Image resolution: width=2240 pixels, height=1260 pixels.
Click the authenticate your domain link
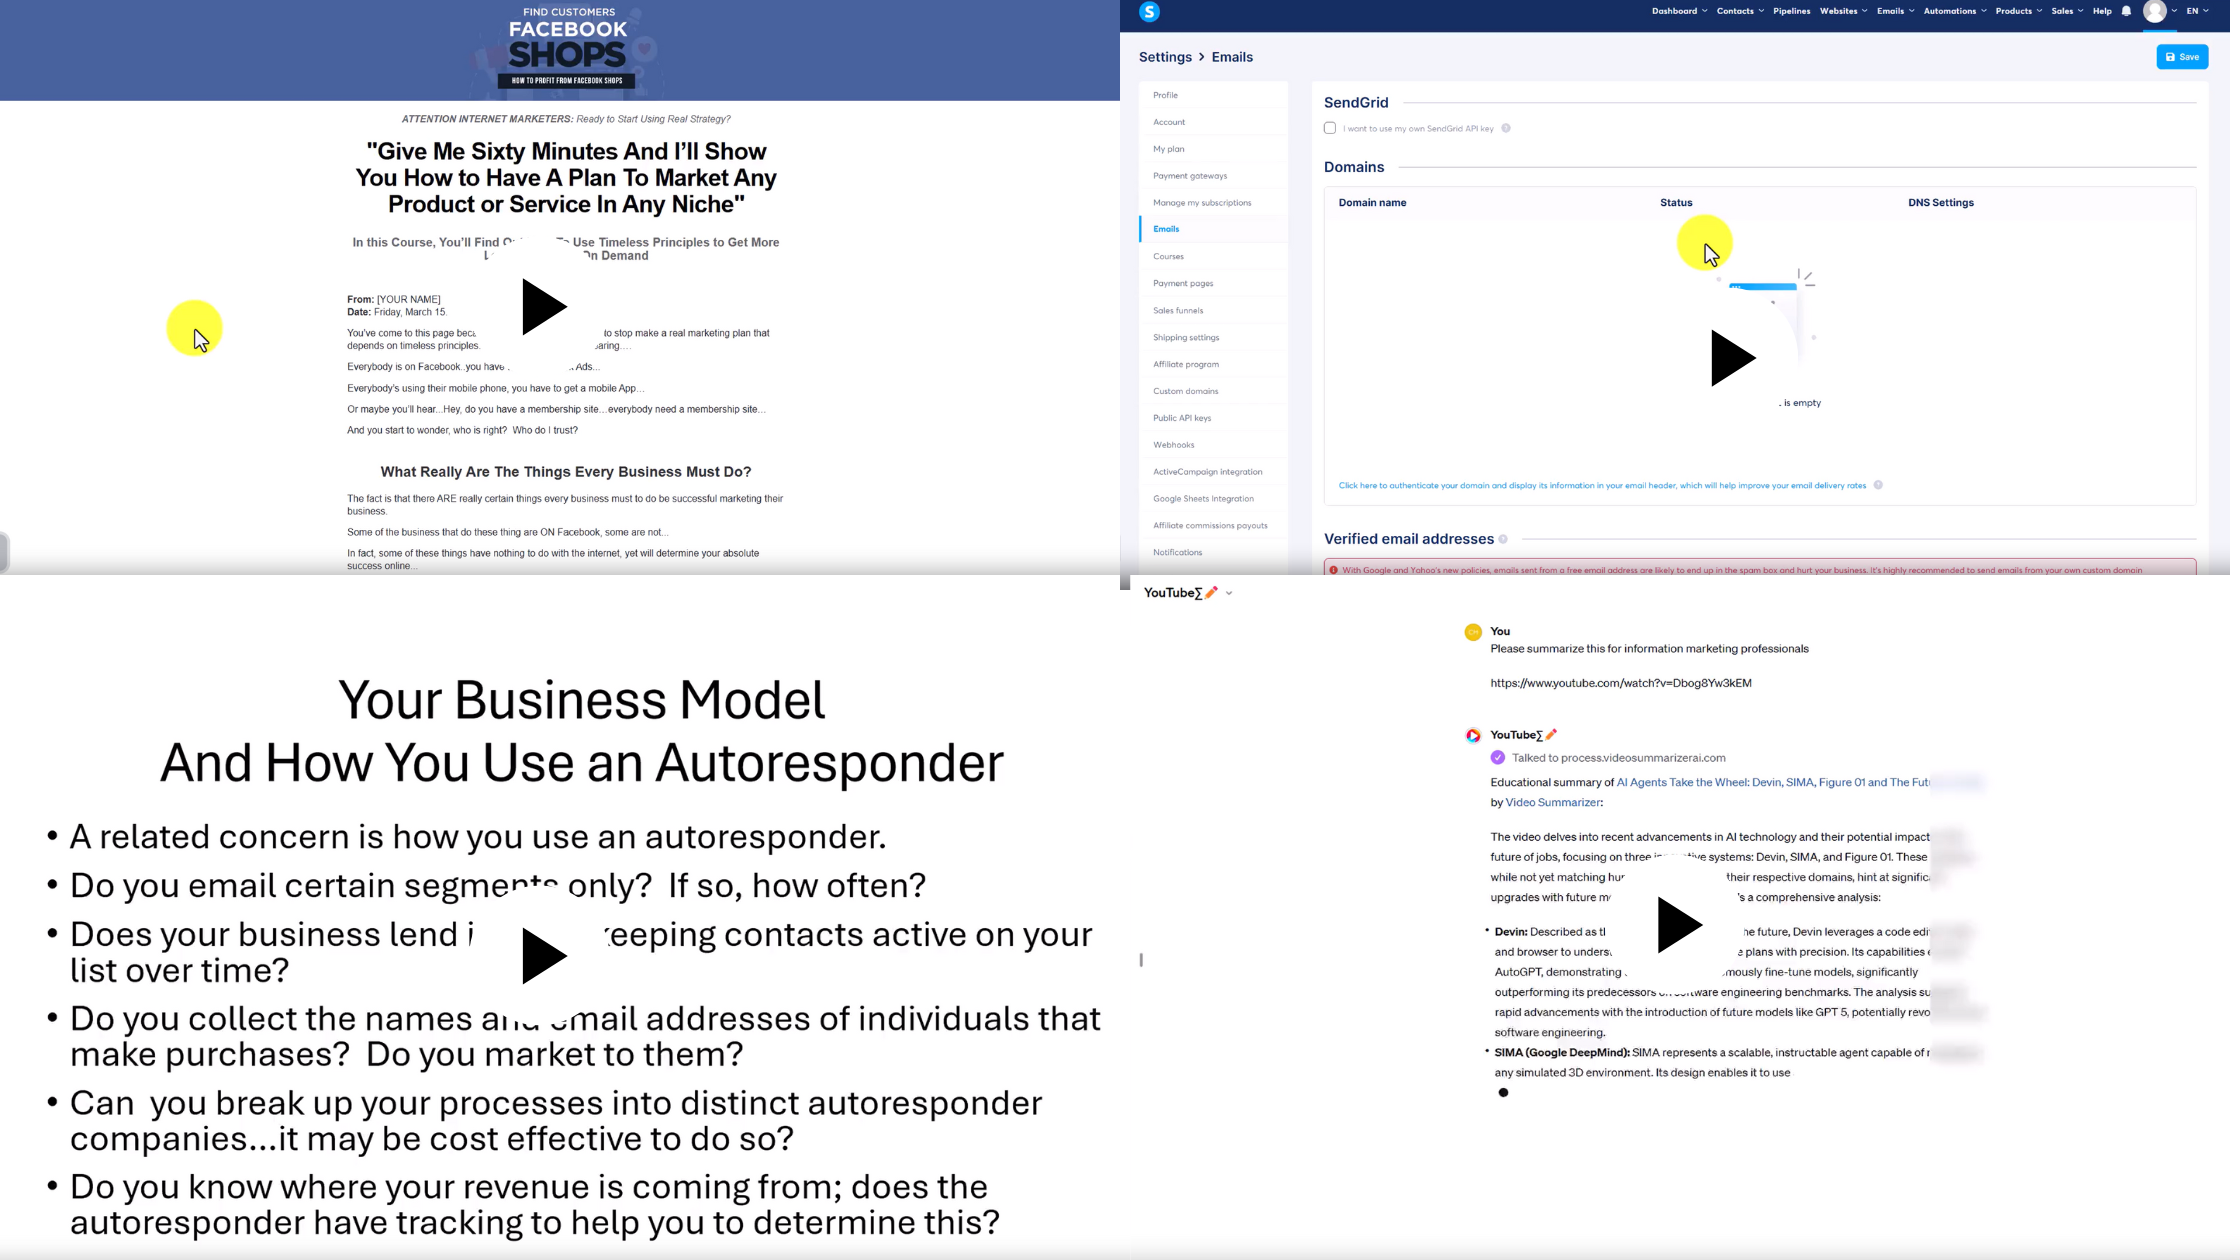1602,485
